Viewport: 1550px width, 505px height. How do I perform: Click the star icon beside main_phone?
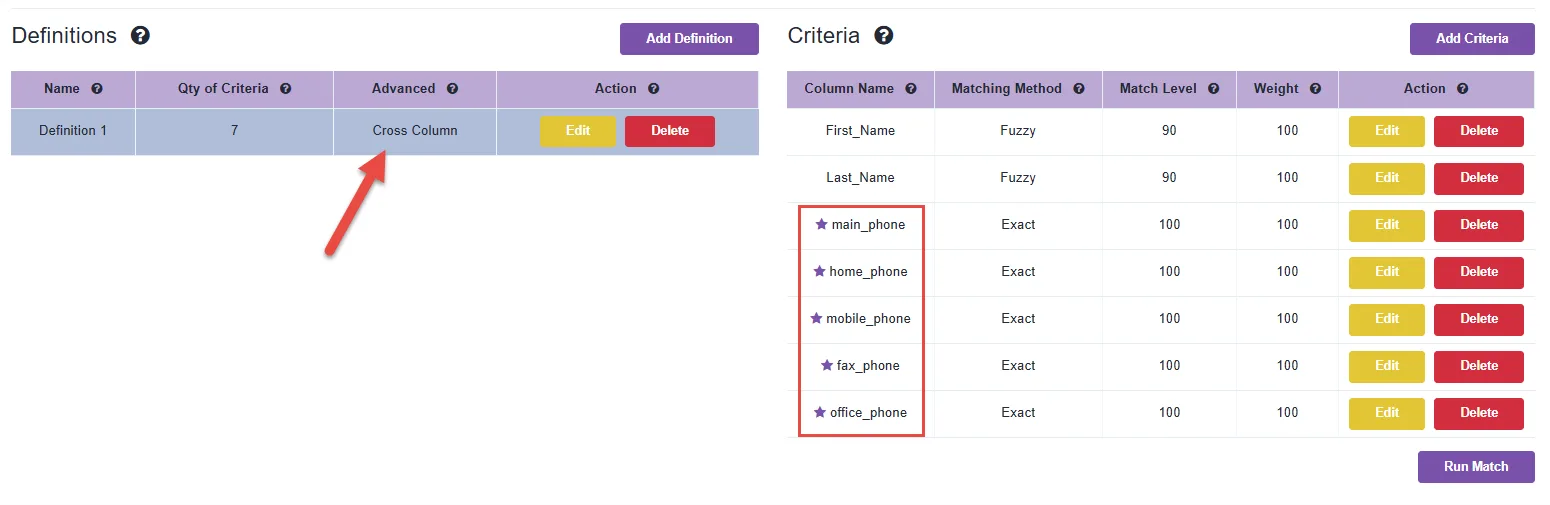coord(822,224)
